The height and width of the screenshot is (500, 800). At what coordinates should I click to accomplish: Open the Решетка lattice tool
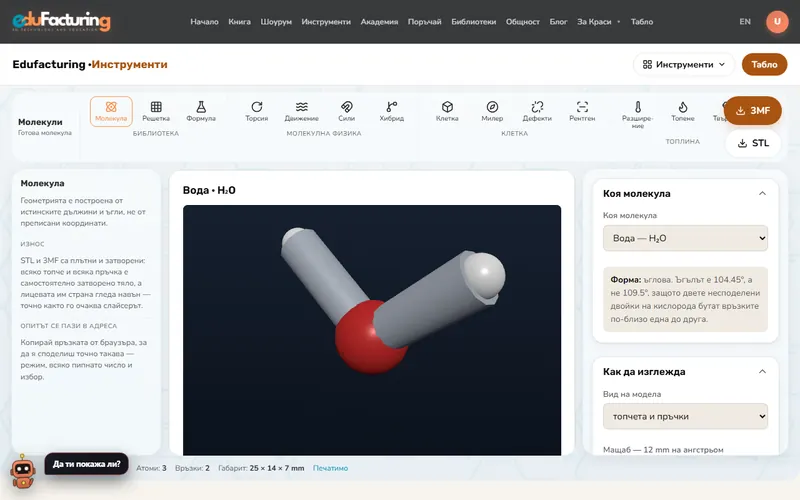point(156,111)
